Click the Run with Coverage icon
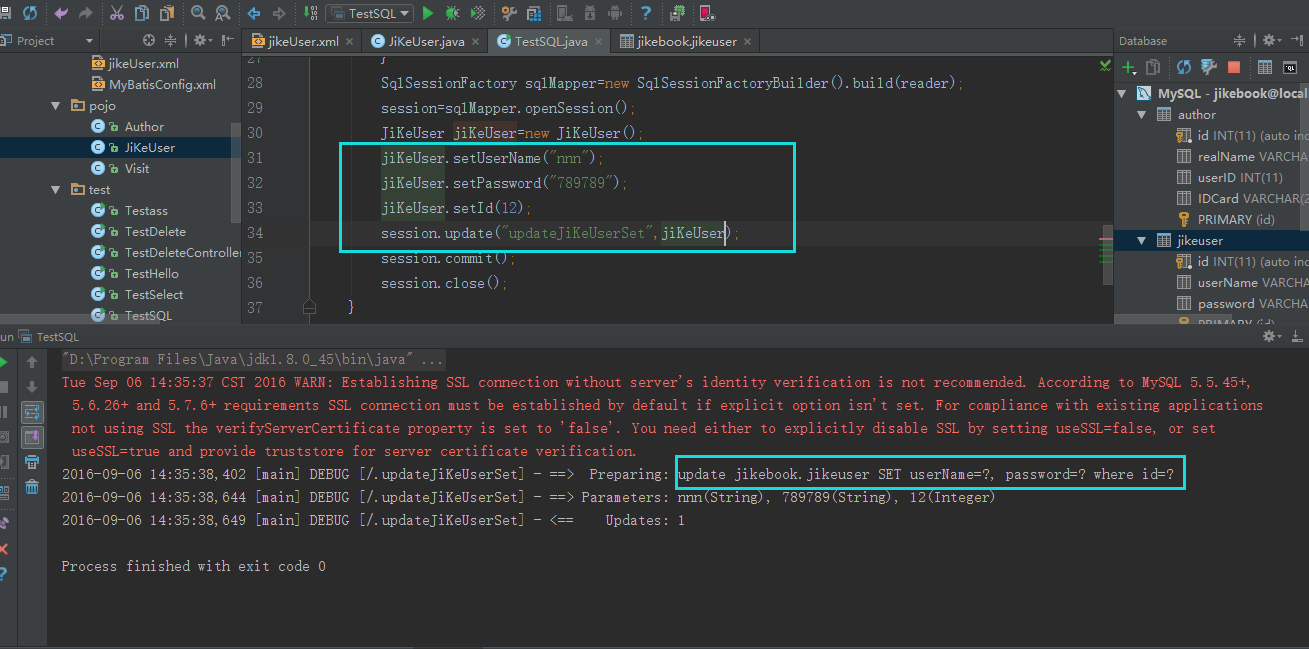Screen dimensions: 1309x649 pyautogui.click(x=478, y=13)
